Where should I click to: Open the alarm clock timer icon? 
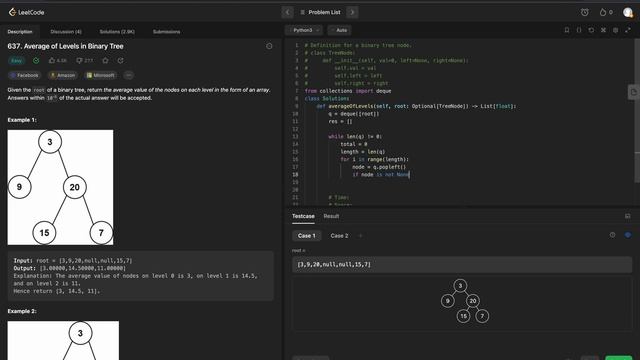tap(584, 12)
